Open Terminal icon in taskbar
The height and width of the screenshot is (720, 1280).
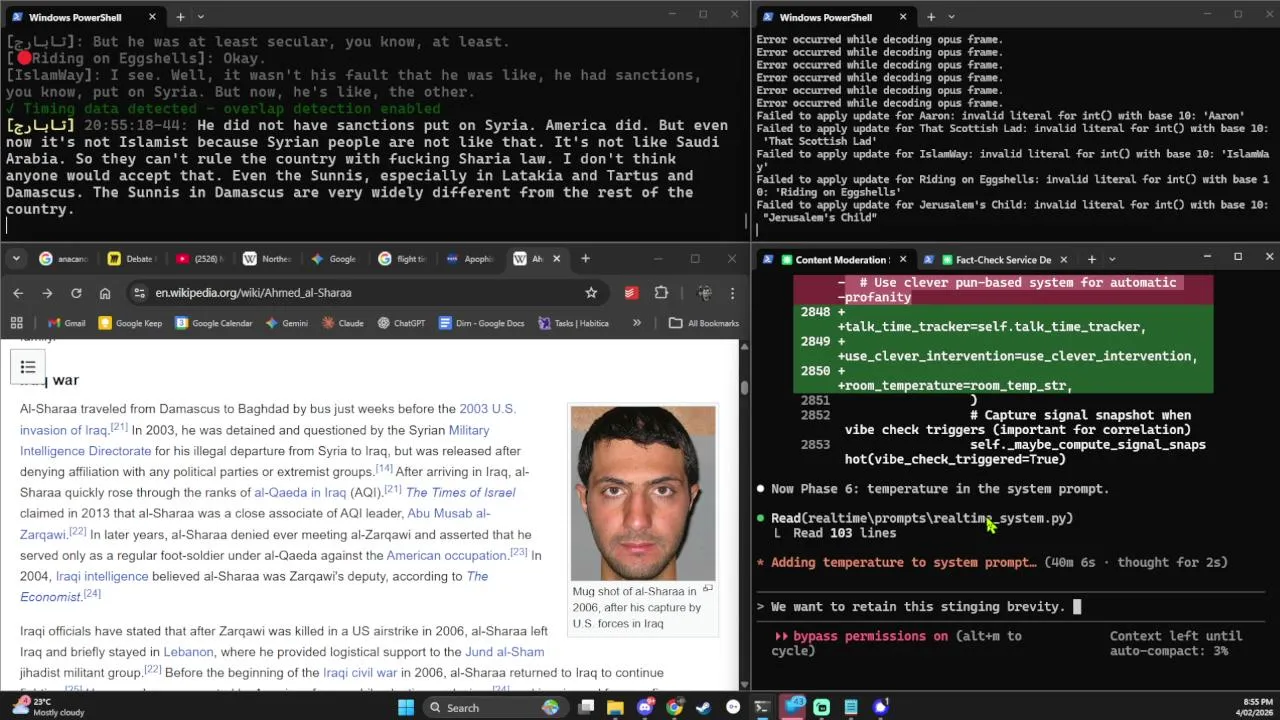(762, 708)
